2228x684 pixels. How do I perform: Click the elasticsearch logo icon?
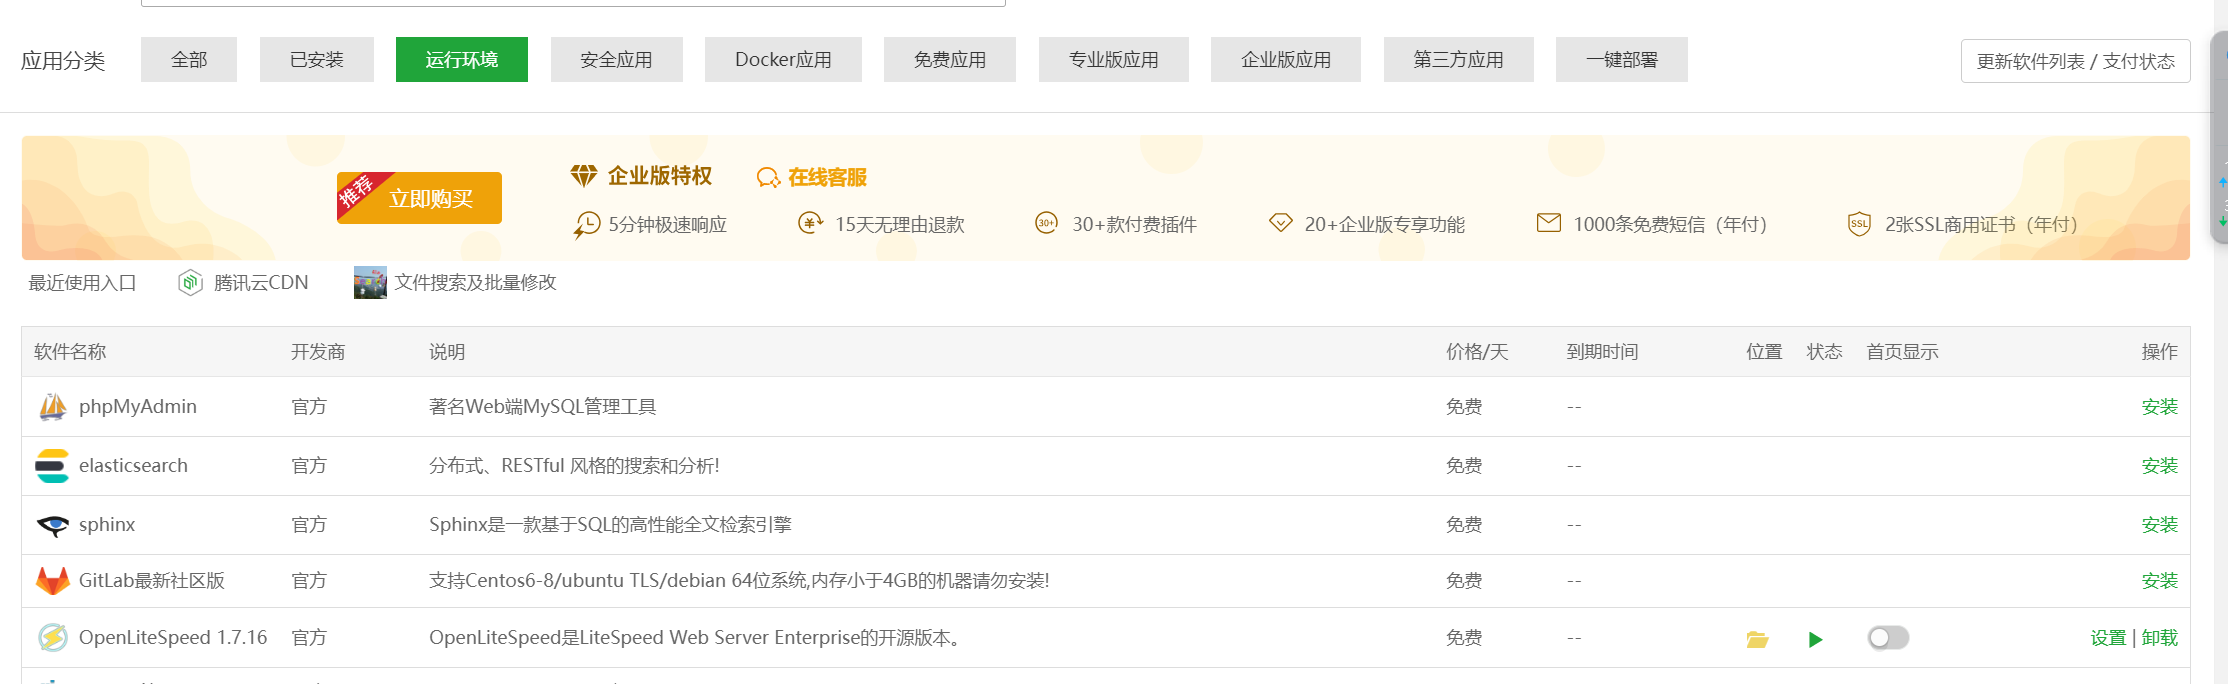pos(52,466)
